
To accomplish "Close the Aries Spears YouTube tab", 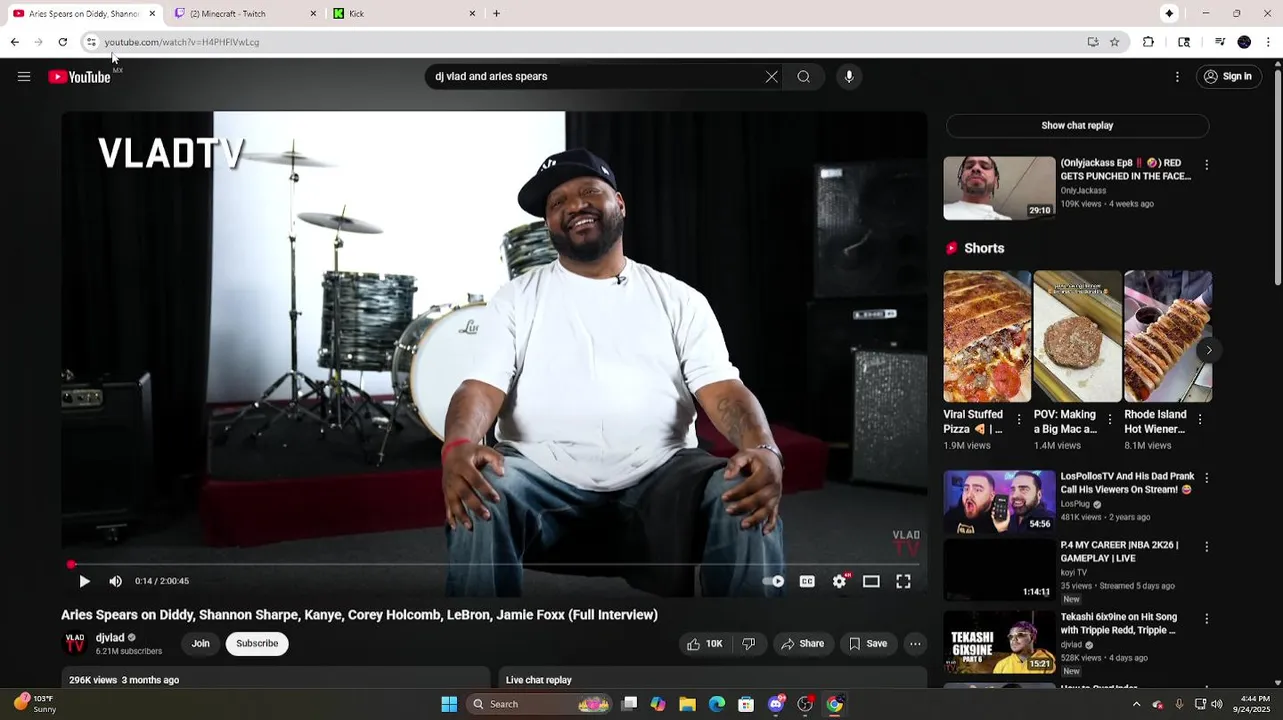I will click(152, 14).
